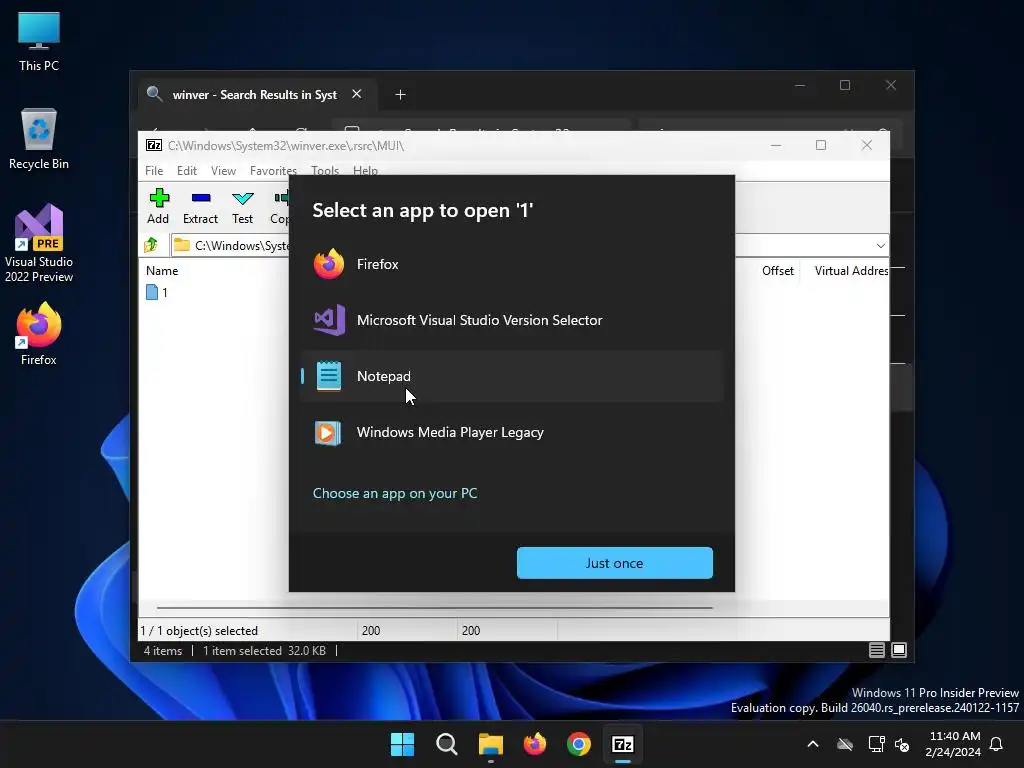Viewport: 1024px width, 768px height.
Task: Click '1 / 1 object(s) selected' status text
Action: pyautogui.click(x=199, y=631)
